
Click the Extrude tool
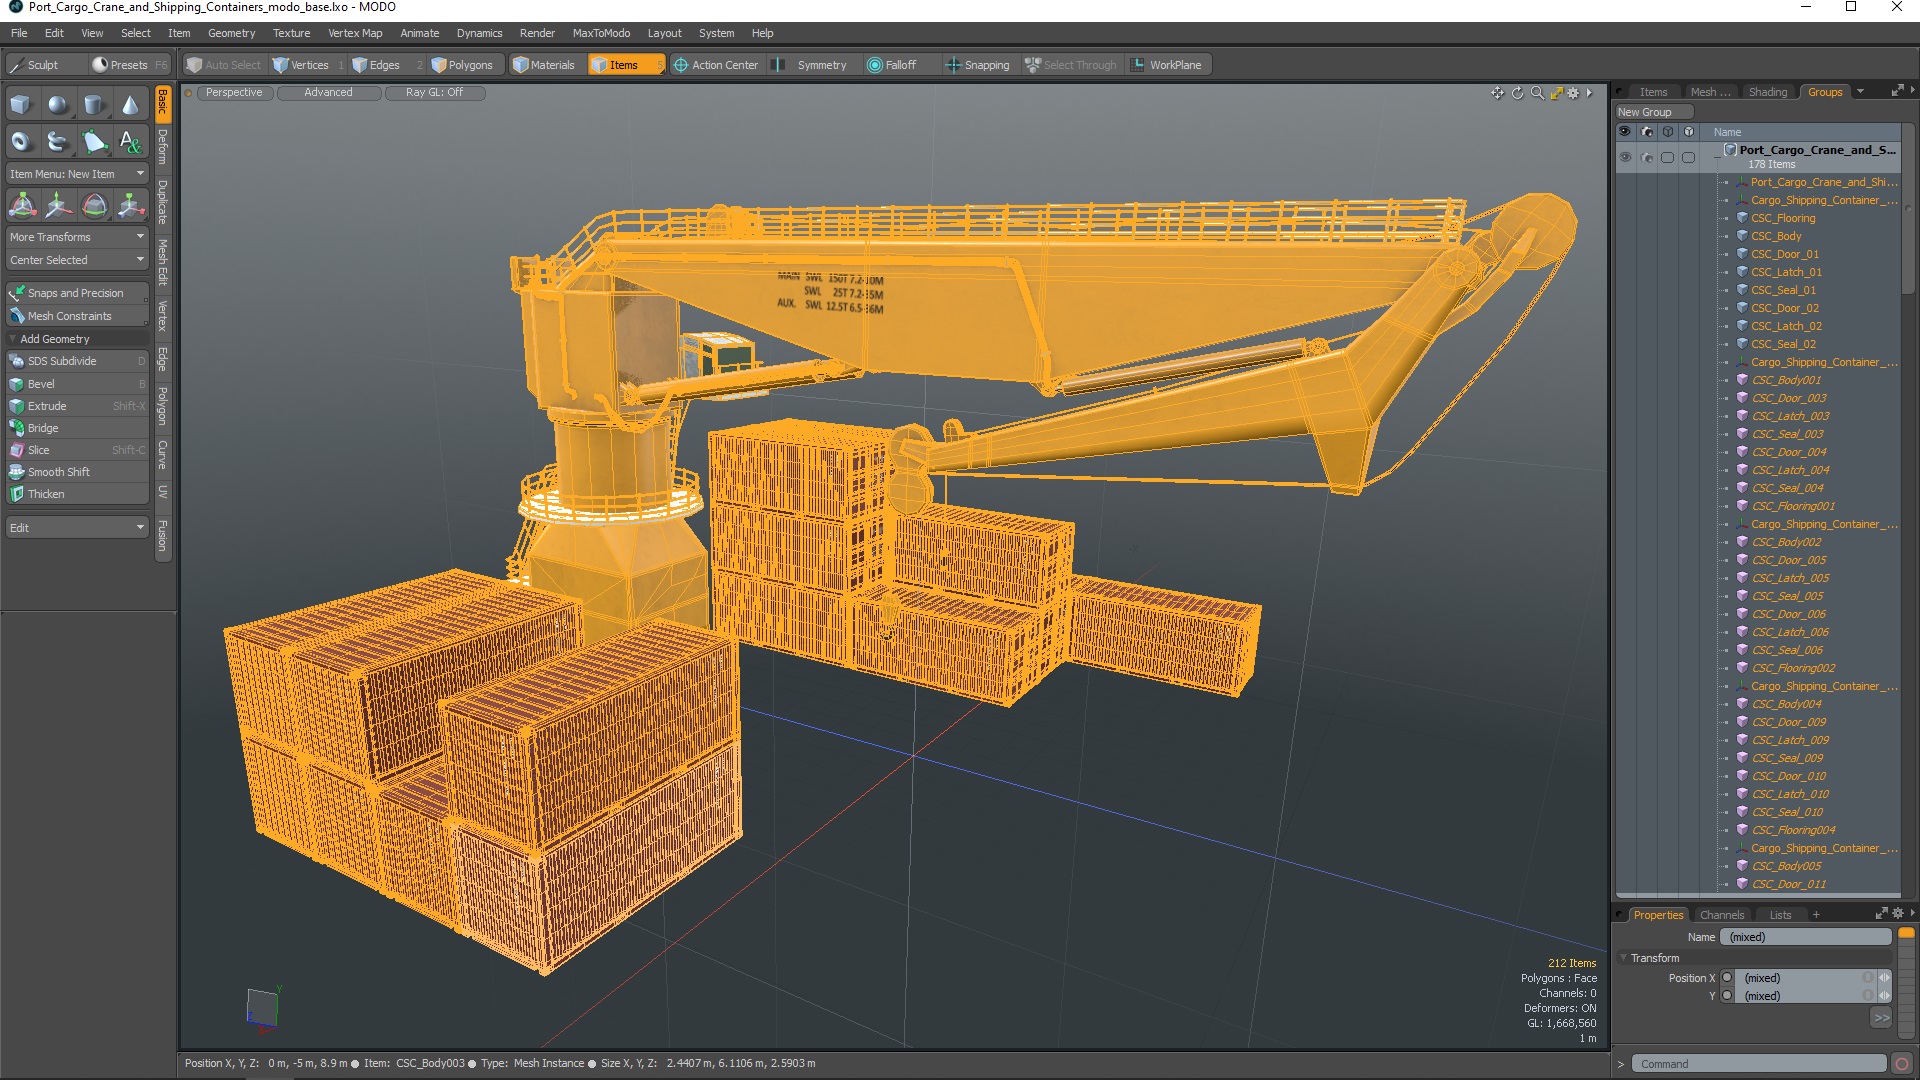tap(77, 406)
